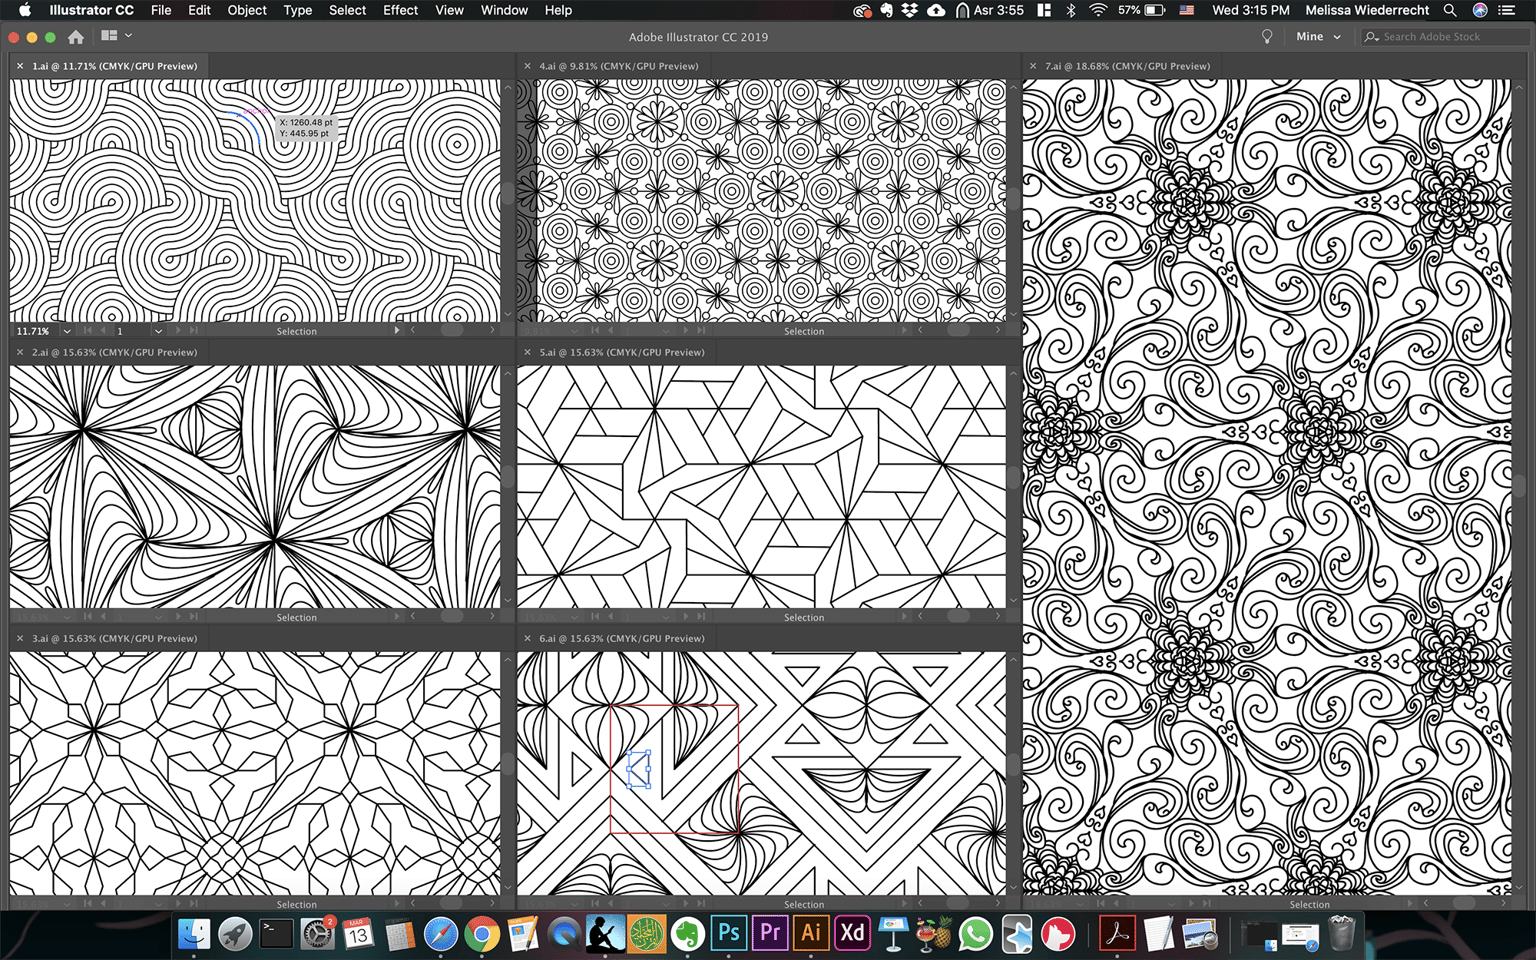Open the Mine workspace switcher dropdown
Screen dimensions: 1536x960
[x=1318, y=37]
